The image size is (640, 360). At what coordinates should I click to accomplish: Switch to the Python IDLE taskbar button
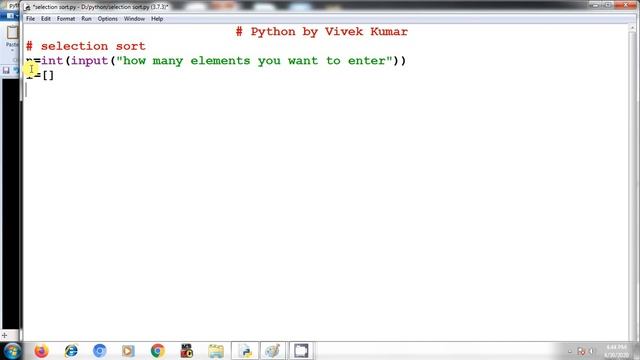point(245,351)
